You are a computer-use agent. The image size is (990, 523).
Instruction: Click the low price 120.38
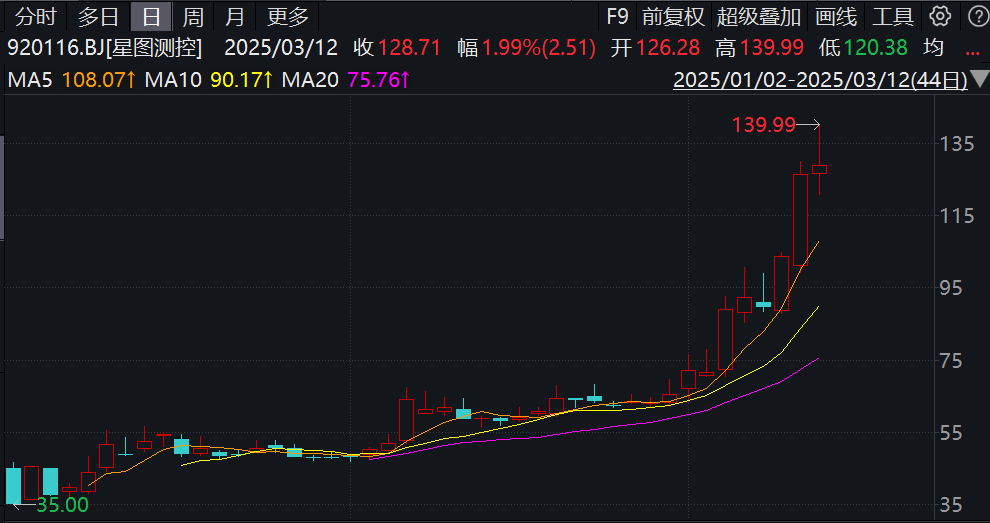[876, 47]
